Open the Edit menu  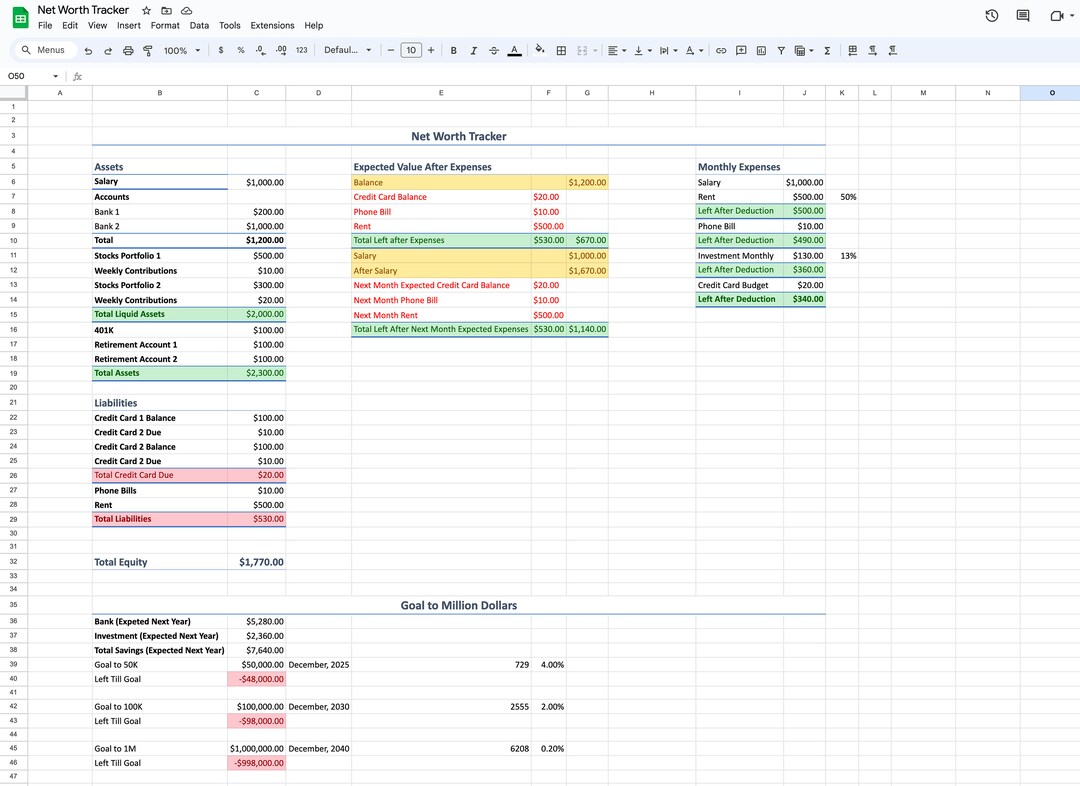(x=70, y=25)
